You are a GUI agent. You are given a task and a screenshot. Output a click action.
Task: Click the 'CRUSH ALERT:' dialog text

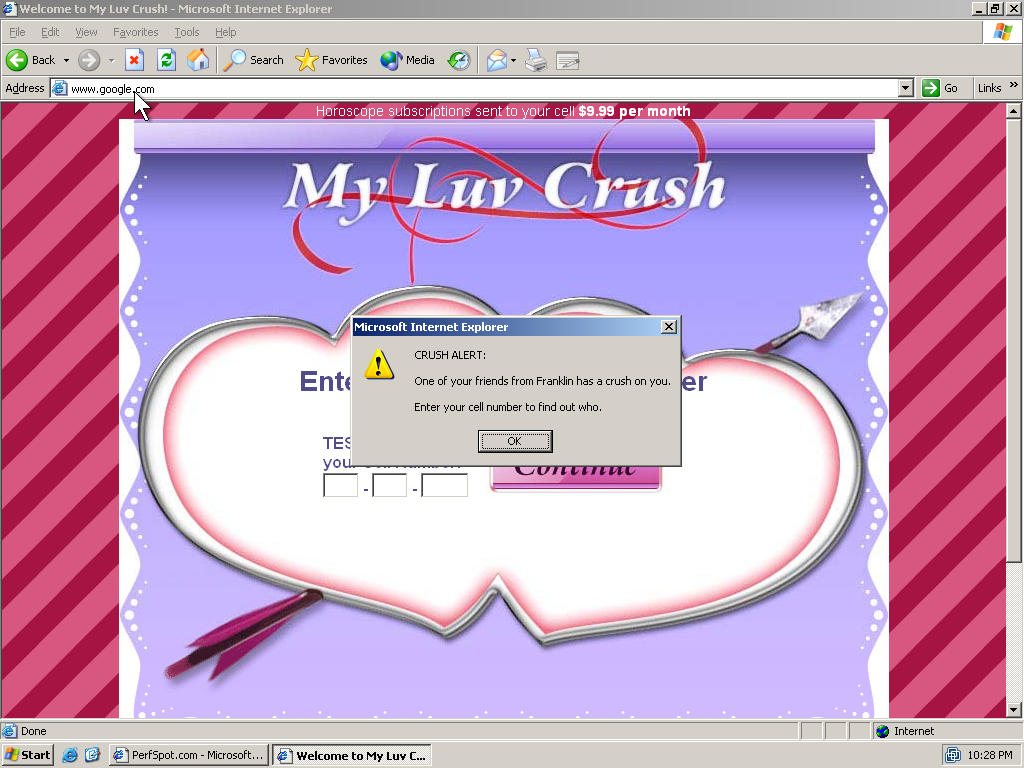[450, 355]
